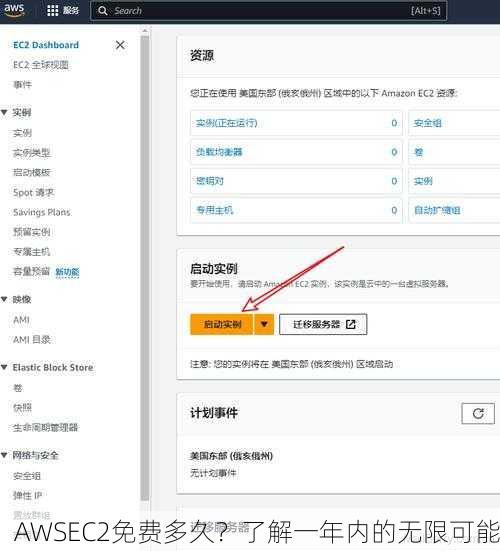Select 实例 item under 实例 section
Image resolution: width=500 pixels, height=551 pixels.
[22, 133]
